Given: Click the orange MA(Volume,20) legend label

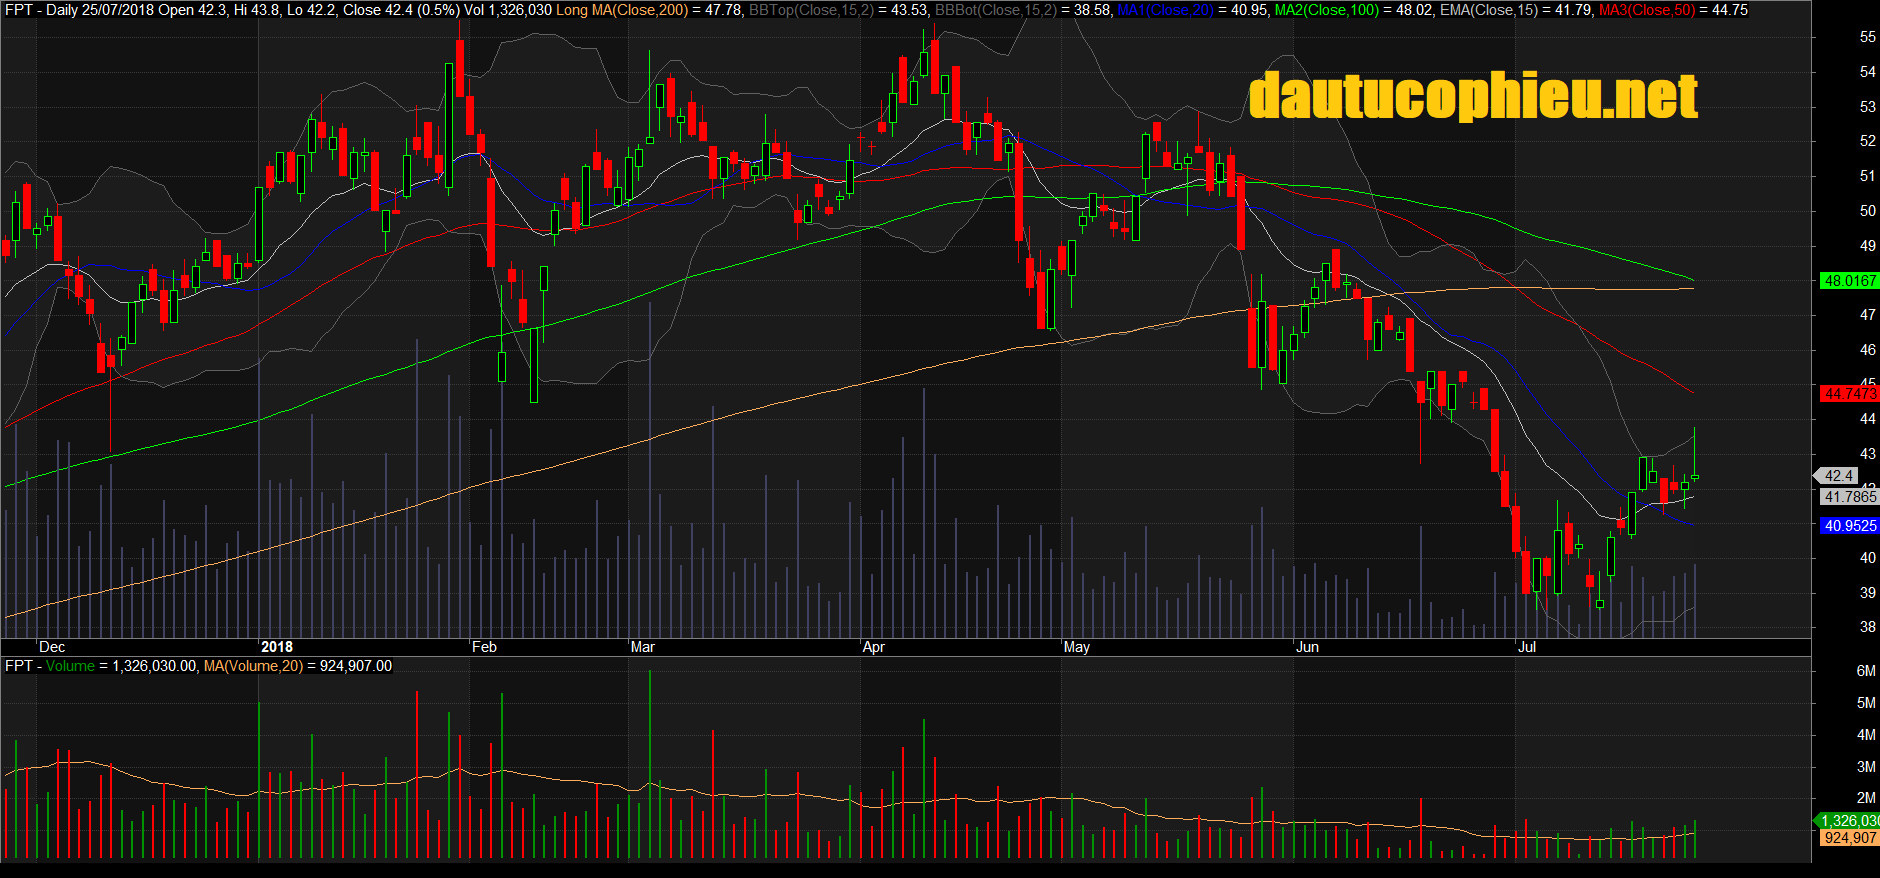Looking at the screenshot, I should [x=253, y=666].
